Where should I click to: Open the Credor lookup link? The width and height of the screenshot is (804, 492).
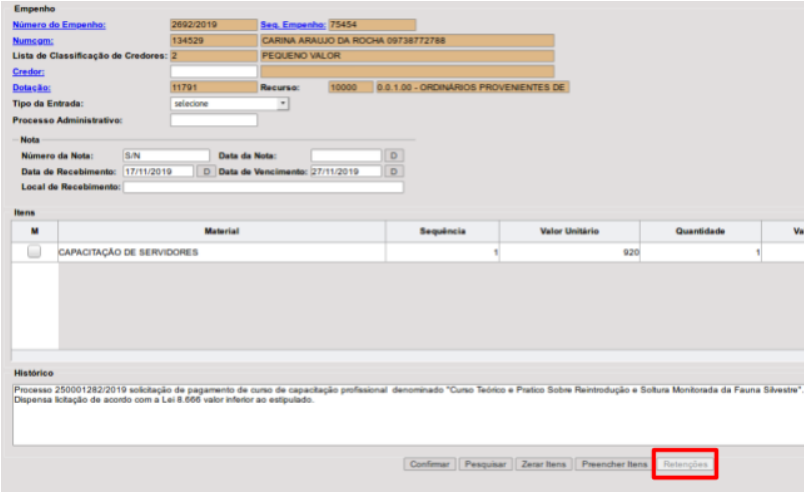pyautogui.click(x=27, y=72)
